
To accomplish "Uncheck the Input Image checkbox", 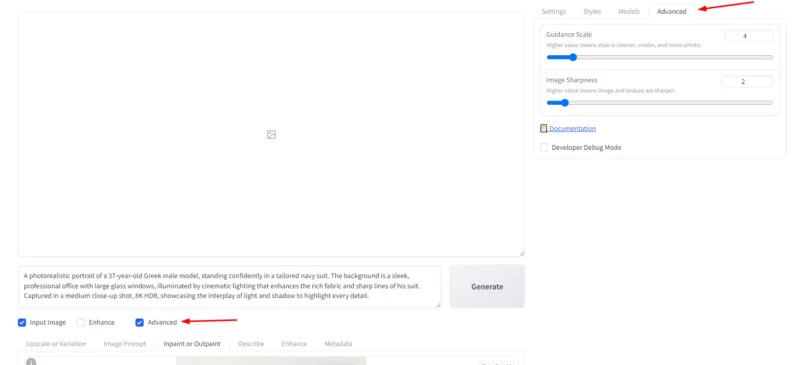I will [22, 323].
